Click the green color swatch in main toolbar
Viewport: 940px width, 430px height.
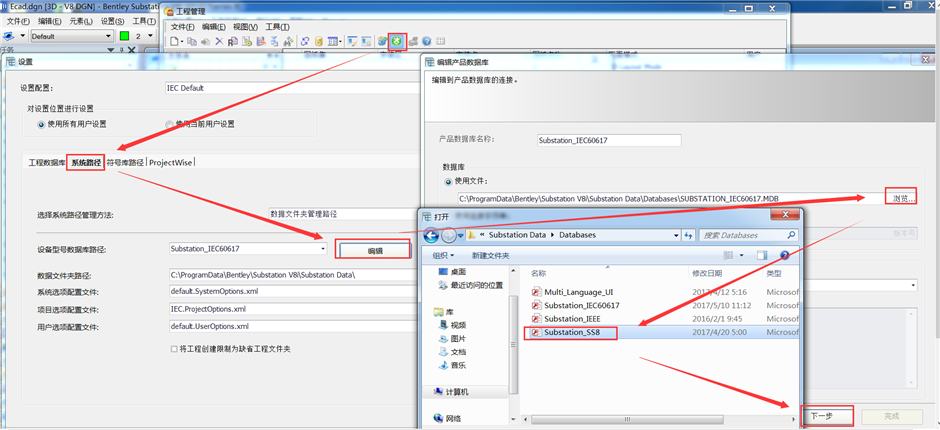pyautogui.click(x=124, y=36)
